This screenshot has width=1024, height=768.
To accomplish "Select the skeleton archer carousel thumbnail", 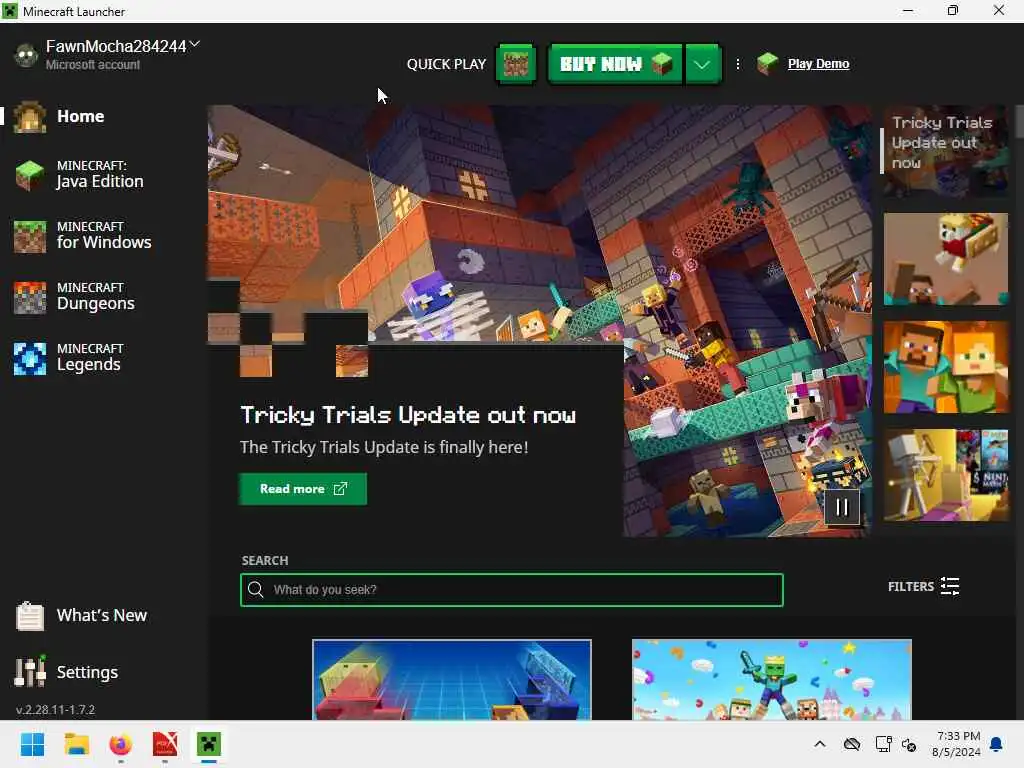I will (x=946, y=475).
